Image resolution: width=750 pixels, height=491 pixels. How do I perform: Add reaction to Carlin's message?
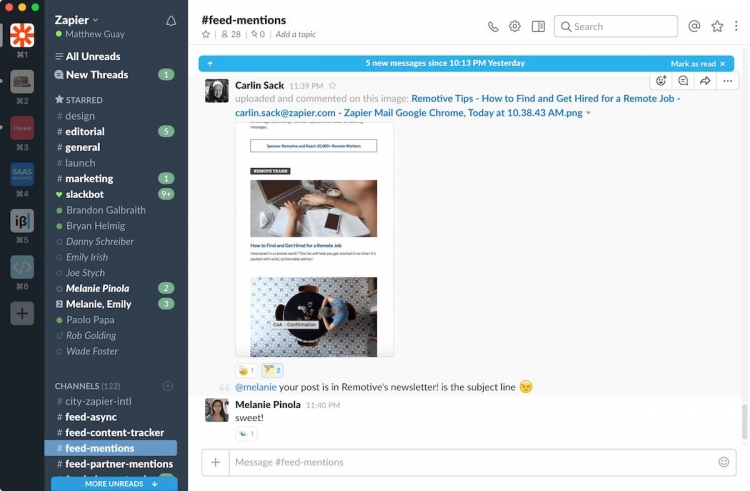point(661,81)
